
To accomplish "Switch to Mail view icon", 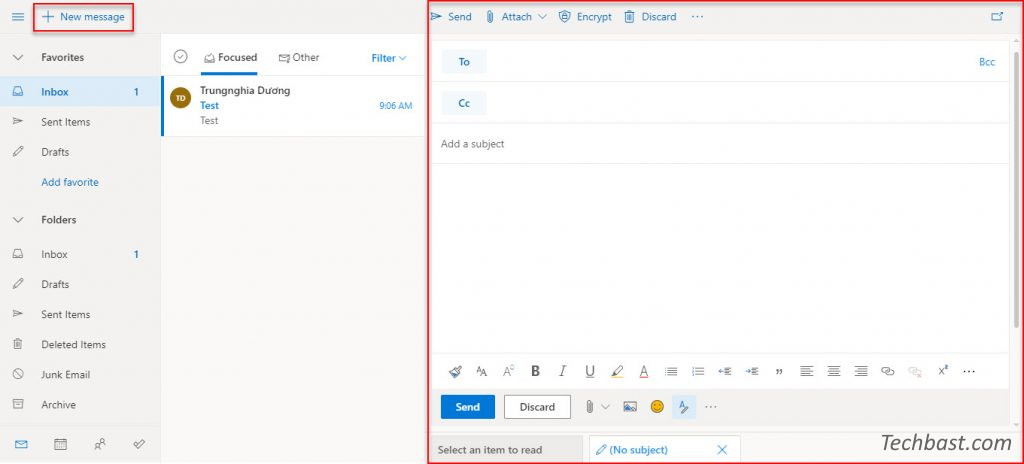I will click(21, 444).
